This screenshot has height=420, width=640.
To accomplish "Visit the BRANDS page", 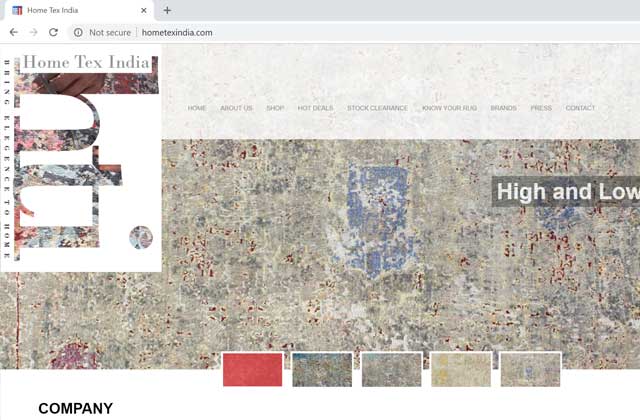I will [503, 108].
